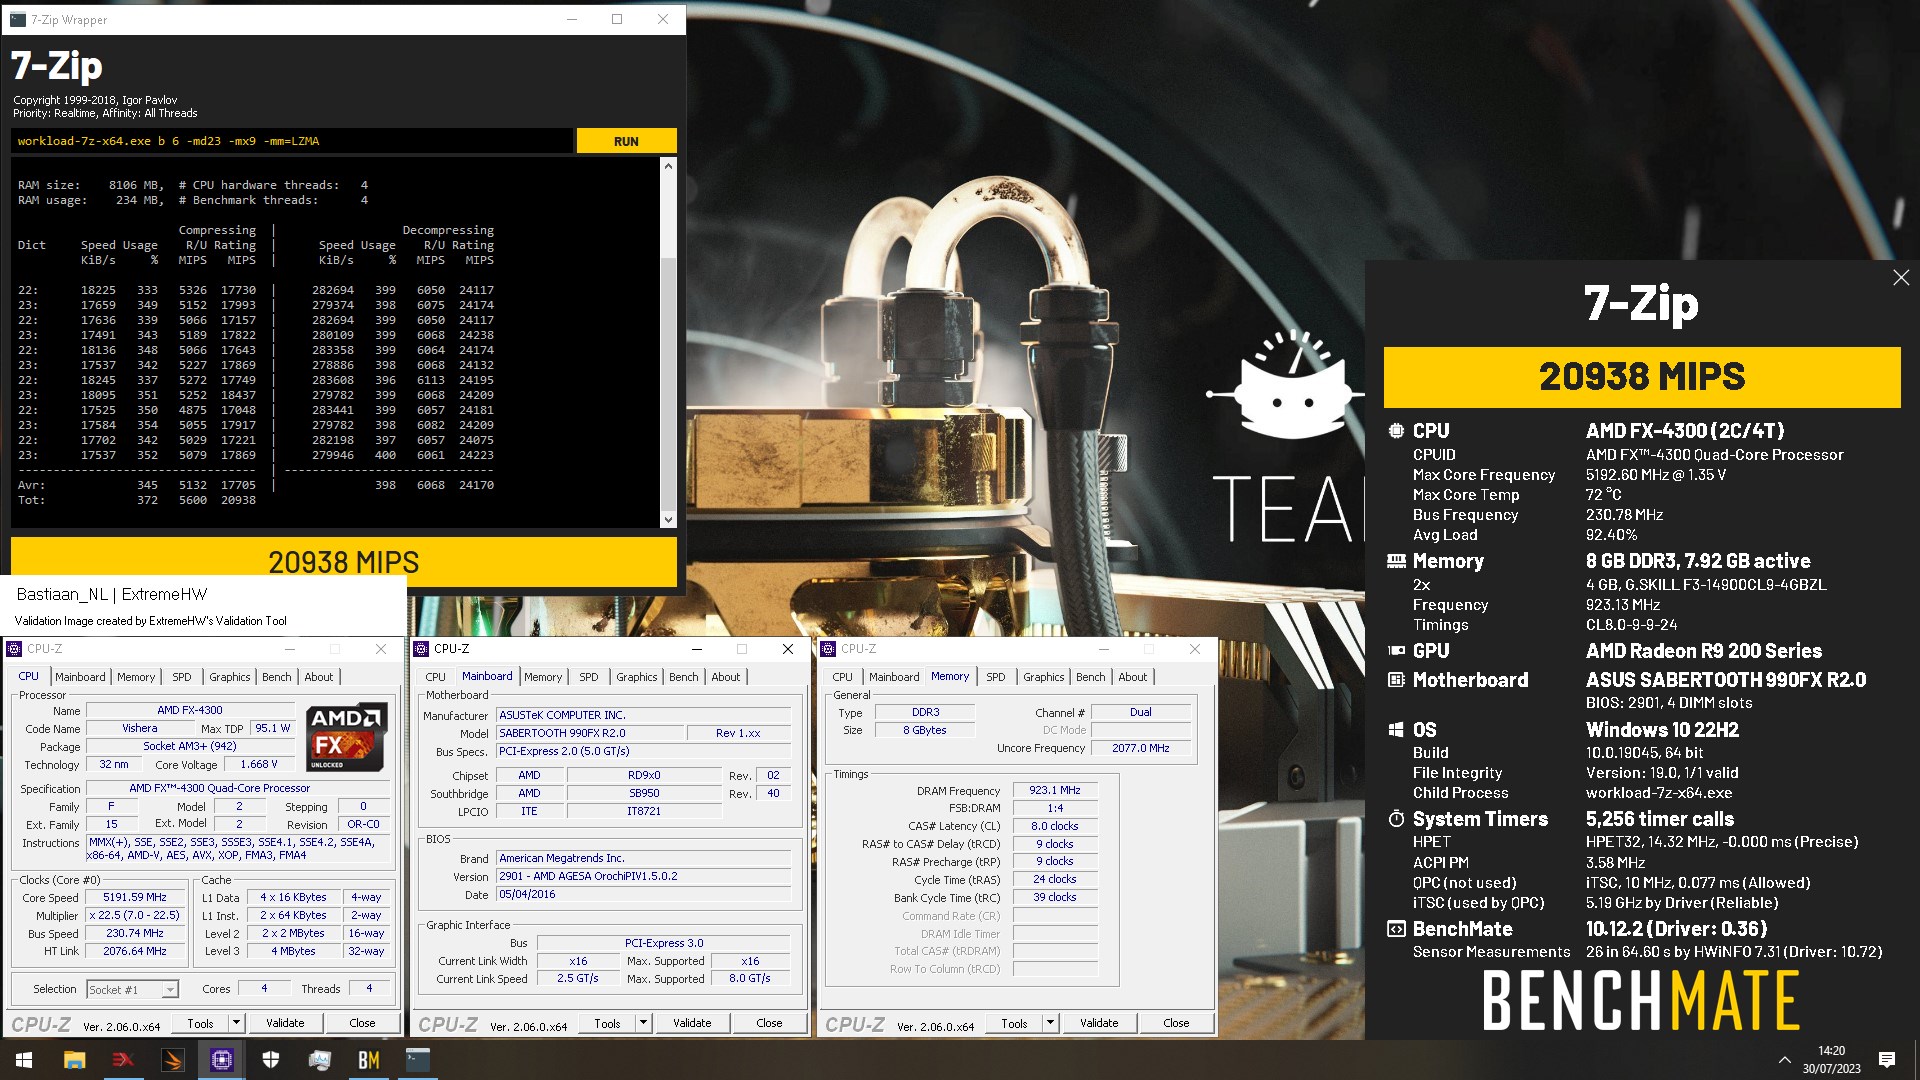The height and width of the screenshot is (1080, 1920).
Task: Click Close button in CPU-Z Memory window
Action: (x=1176, y=1023)
